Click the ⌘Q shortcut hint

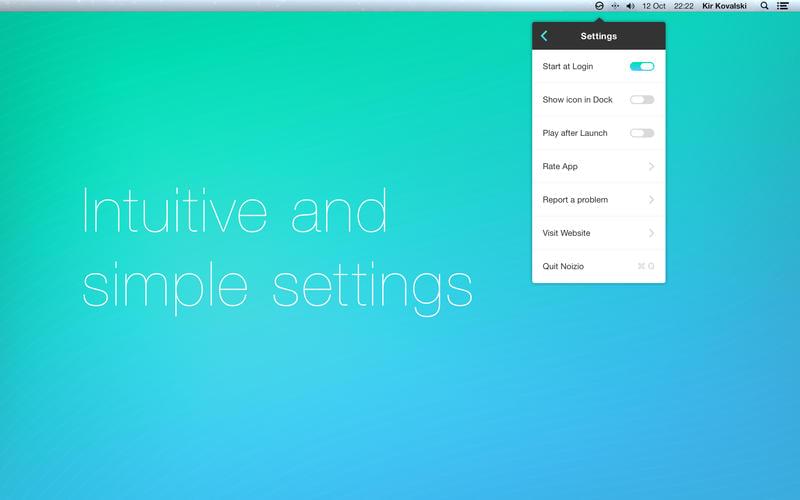point(646,266)
